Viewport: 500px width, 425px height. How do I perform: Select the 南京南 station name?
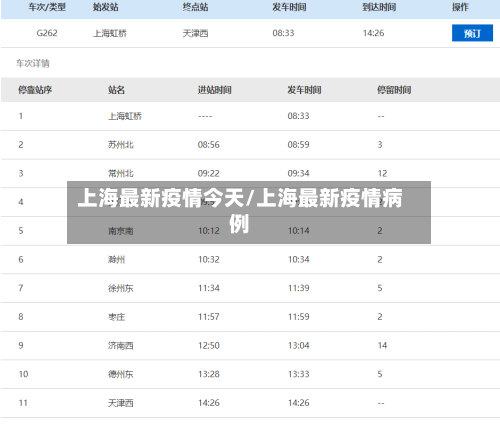coord(121,231)
